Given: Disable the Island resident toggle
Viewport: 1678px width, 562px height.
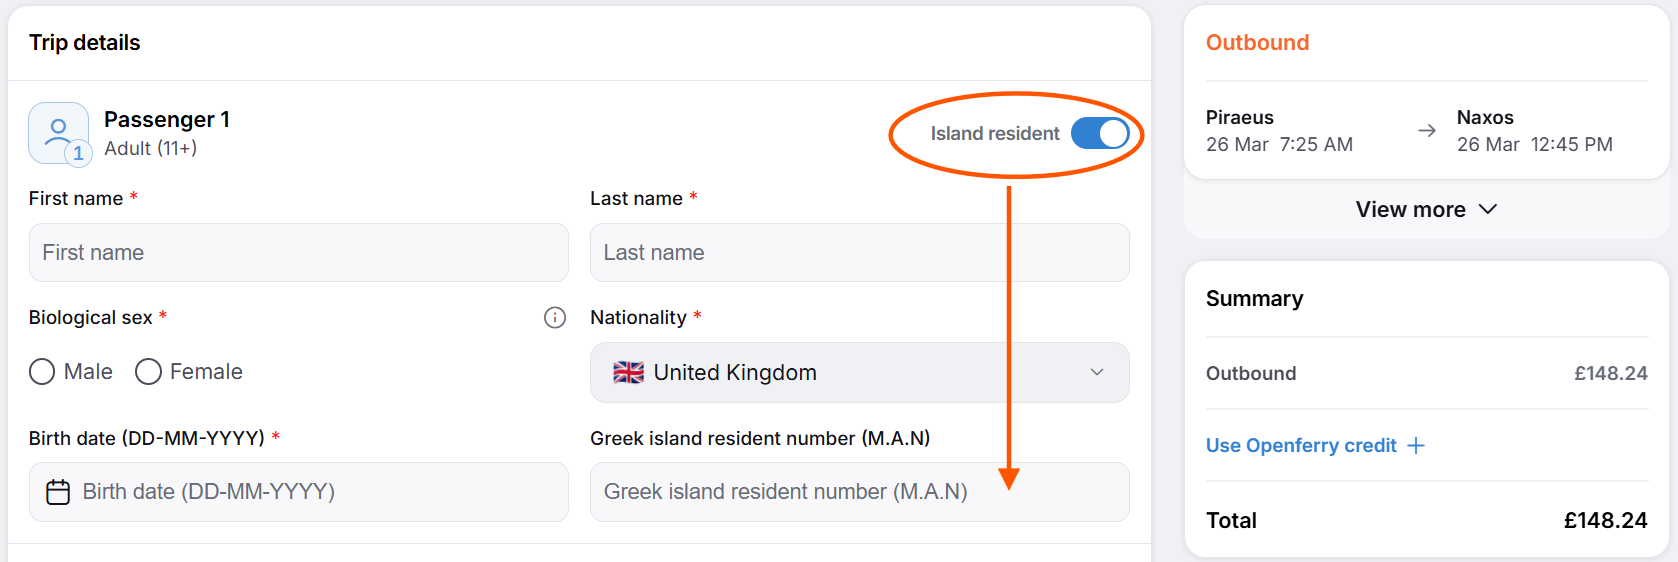Looking at the screenshot, I should [x=1100, y=133].
